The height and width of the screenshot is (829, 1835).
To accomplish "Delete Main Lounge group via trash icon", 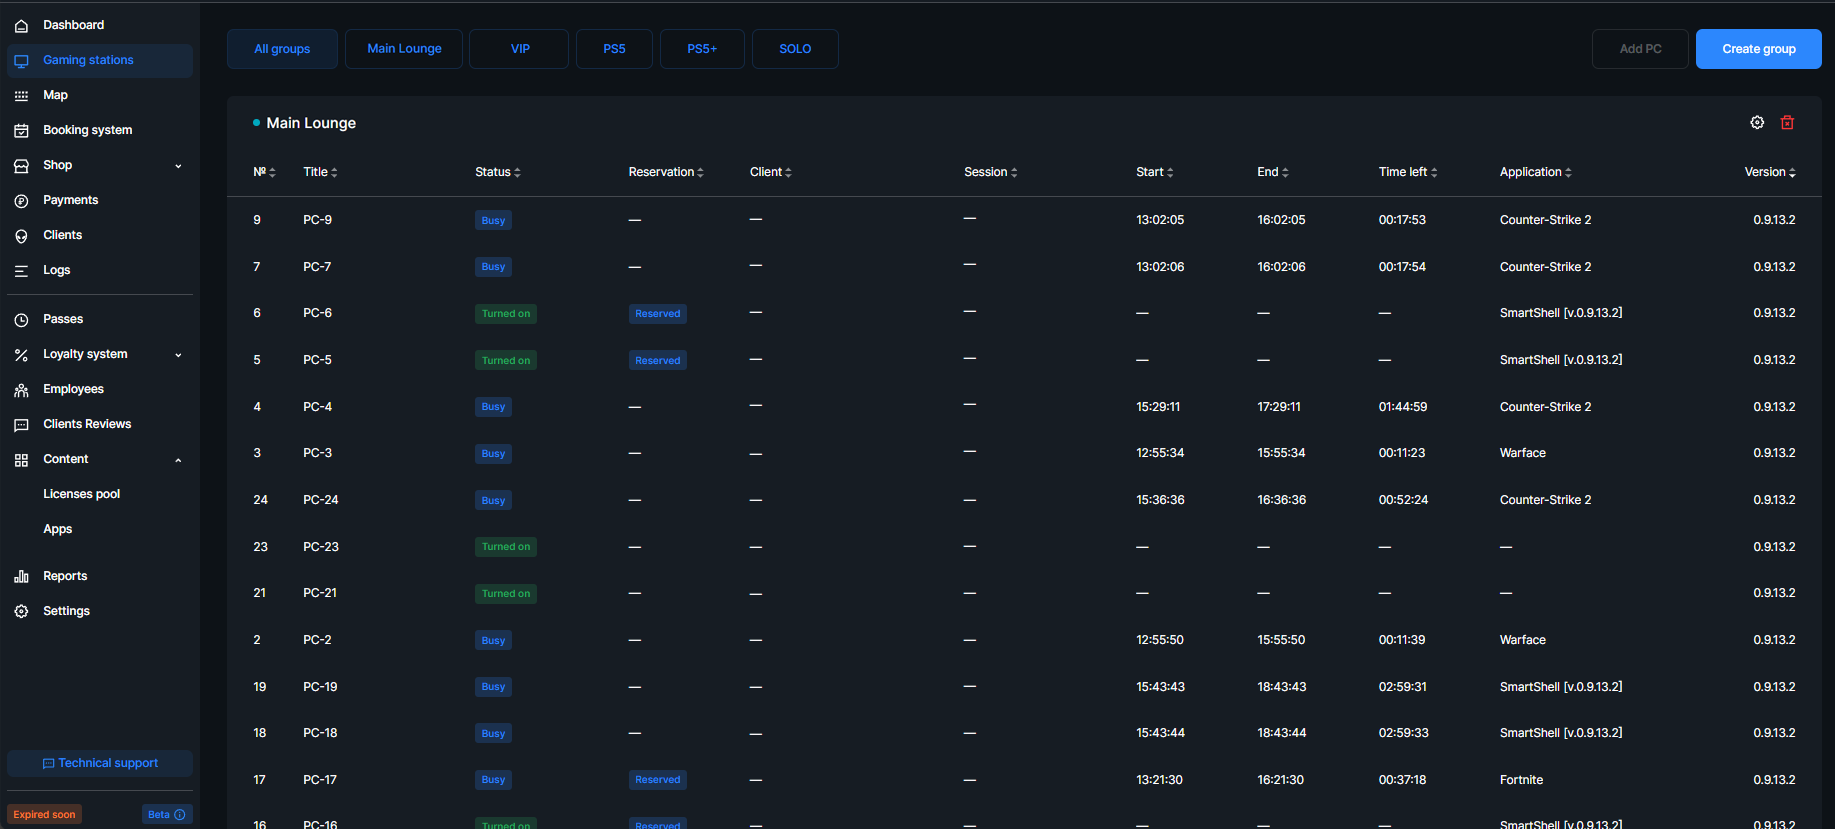I will point(1787,122).
